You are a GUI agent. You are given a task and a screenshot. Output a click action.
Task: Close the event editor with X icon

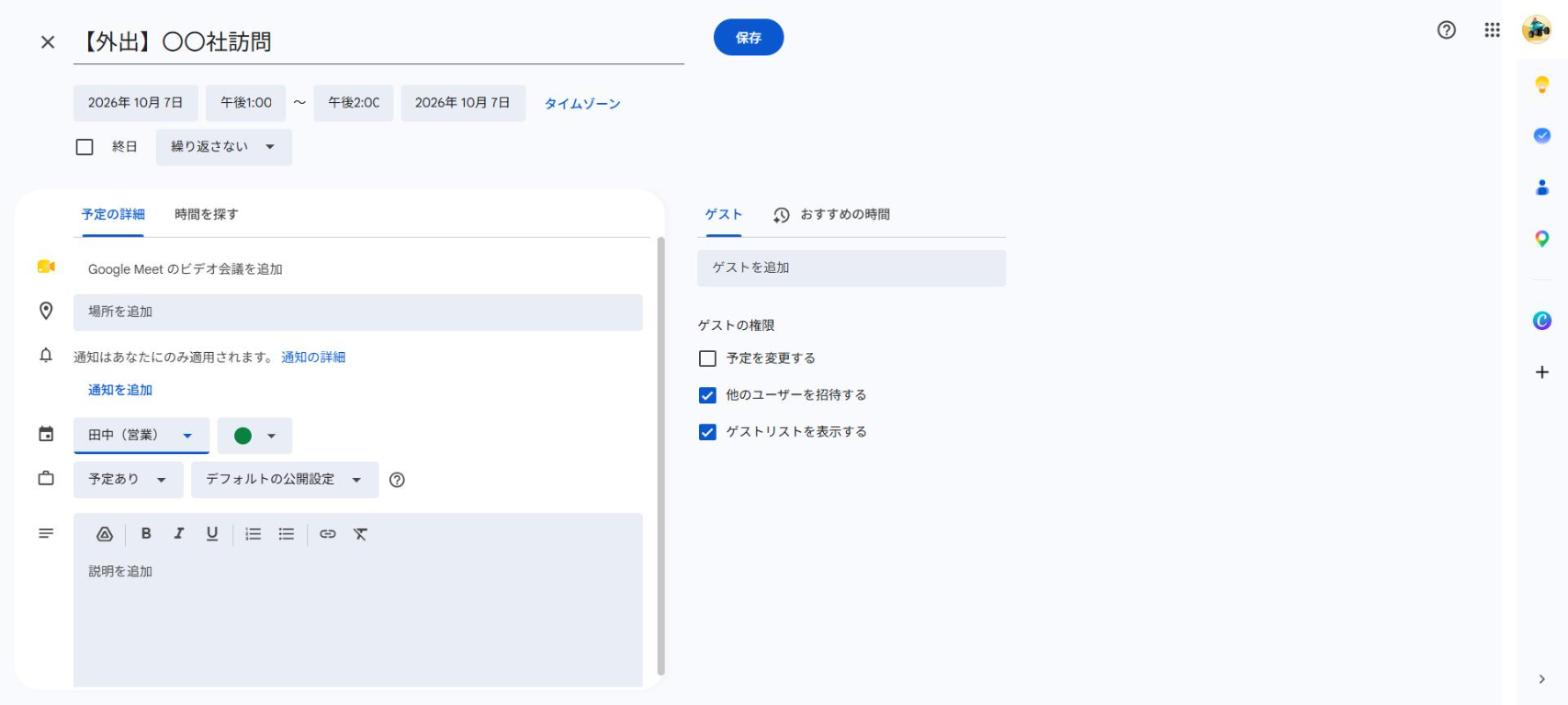click(x=47, y=42)
